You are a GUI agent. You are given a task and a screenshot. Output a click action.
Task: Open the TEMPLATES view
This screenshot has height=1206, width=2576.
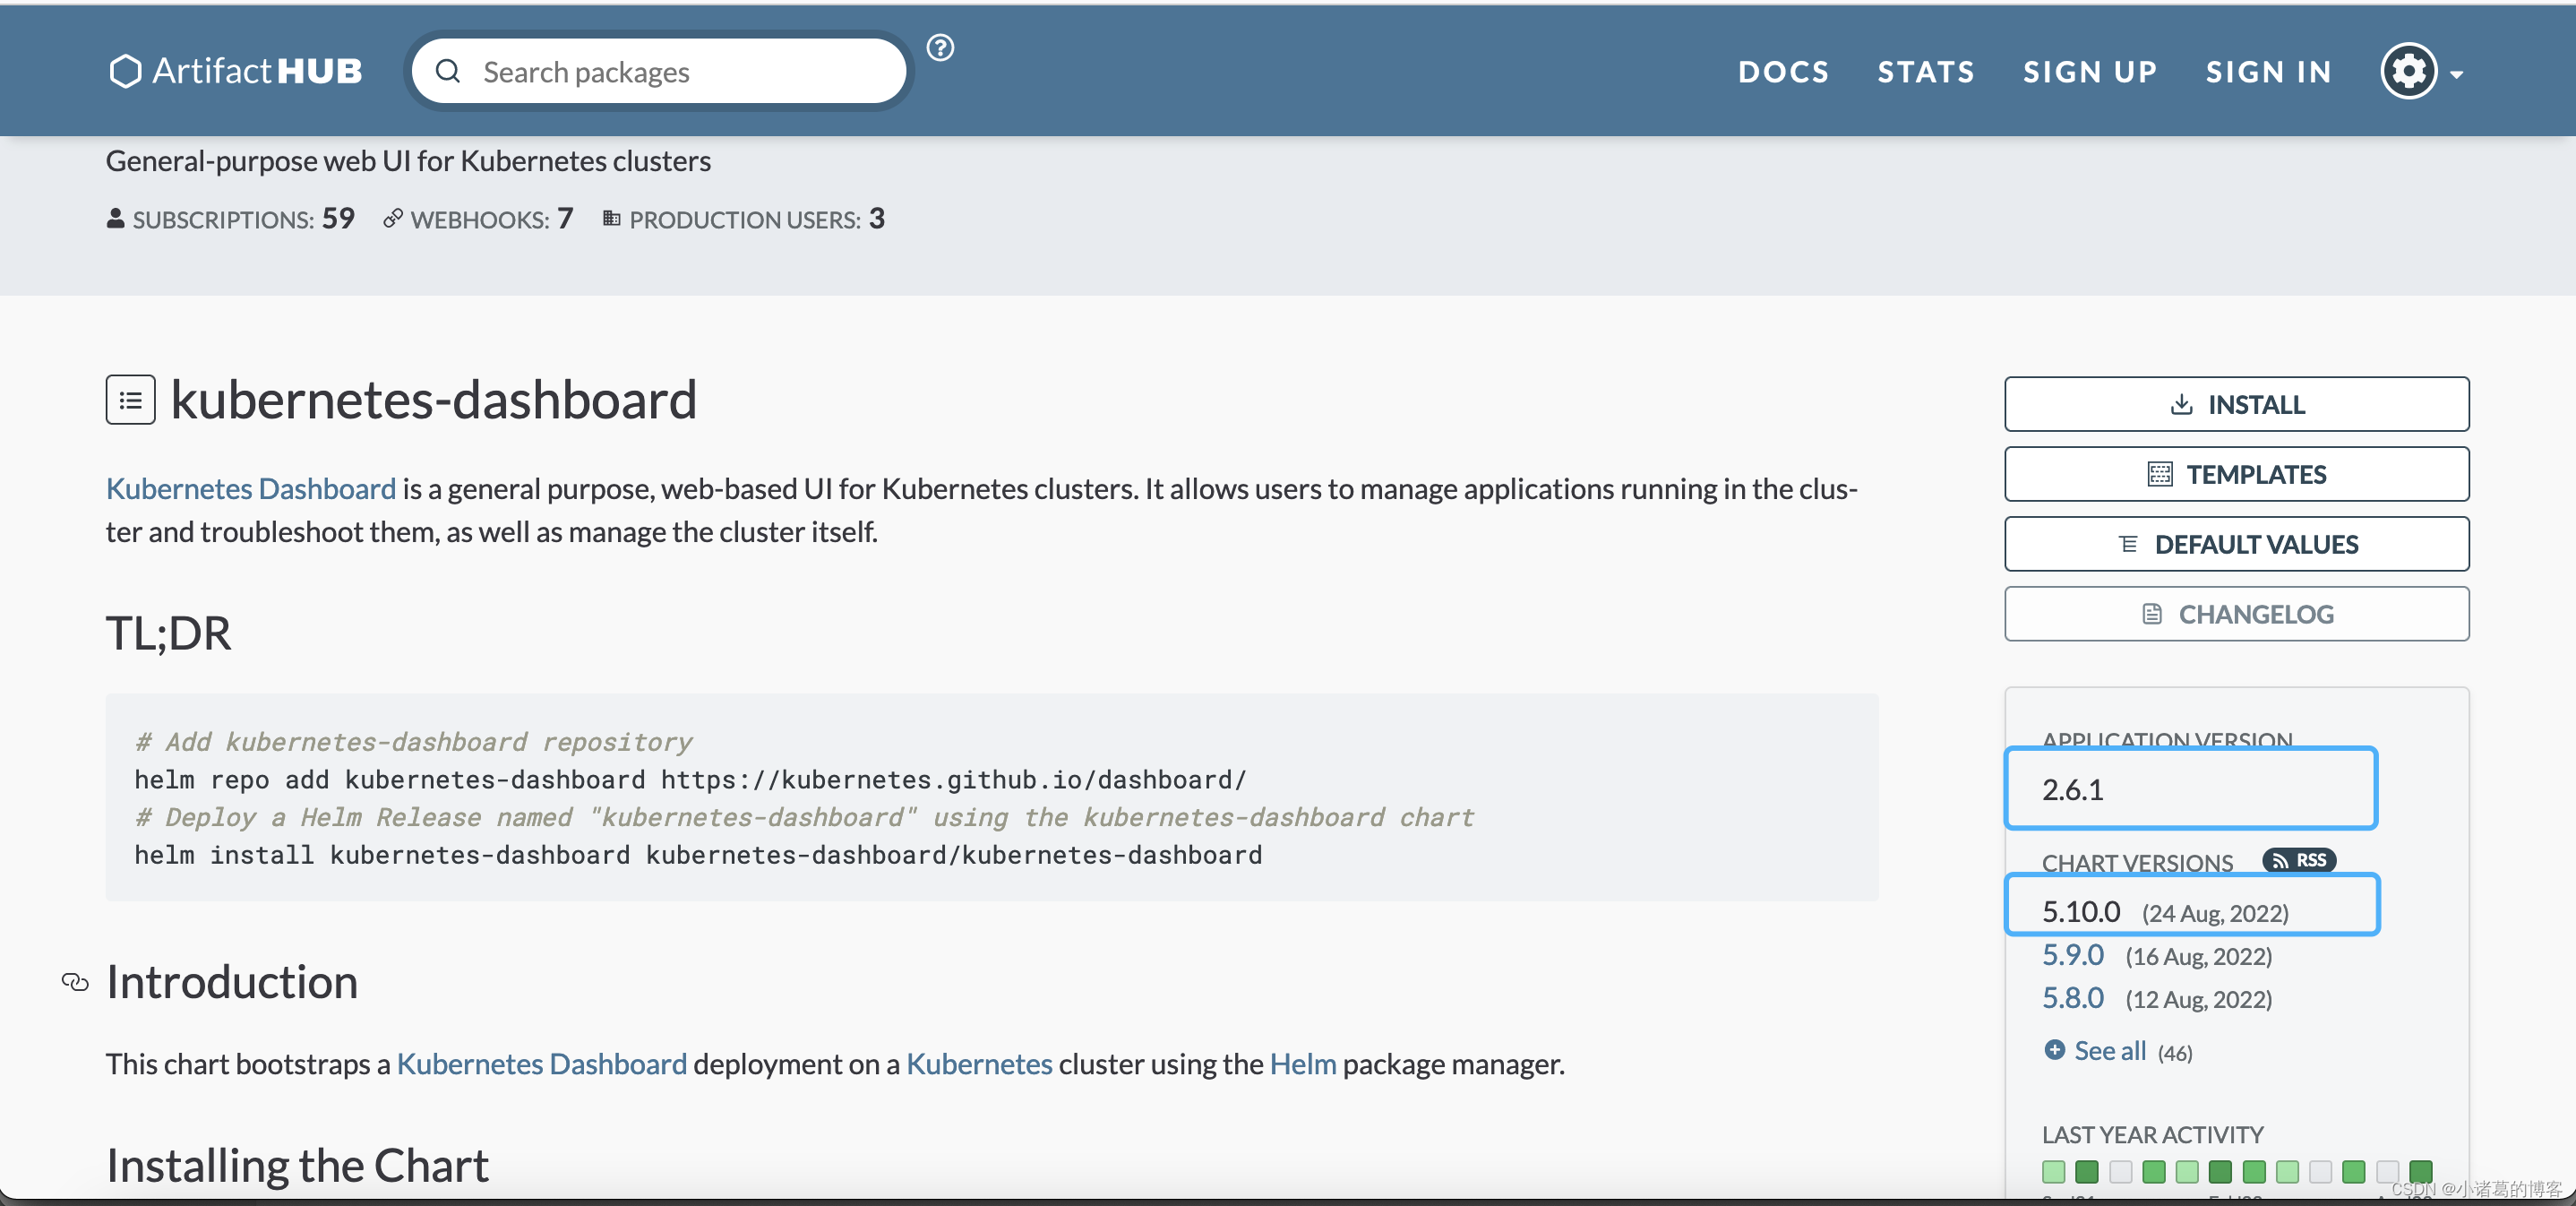(2236, 474)
